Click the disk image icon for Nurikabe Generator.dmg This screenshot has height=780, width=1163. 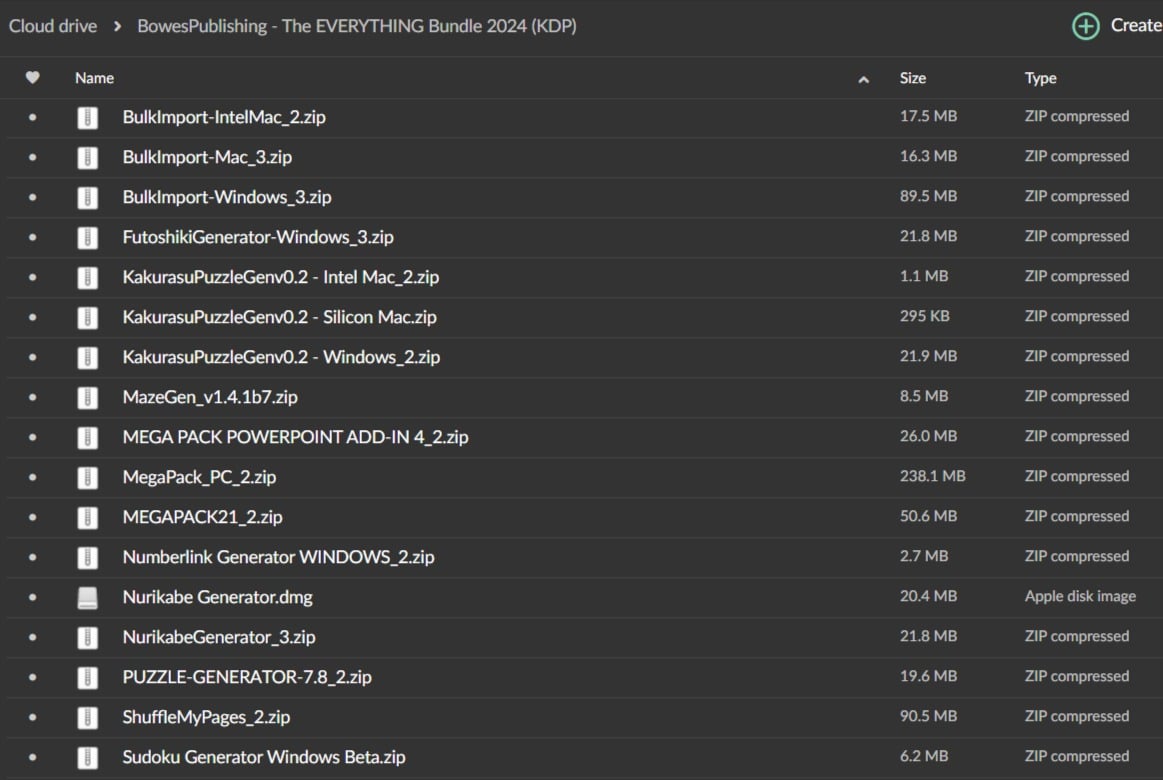click(88, 597)
